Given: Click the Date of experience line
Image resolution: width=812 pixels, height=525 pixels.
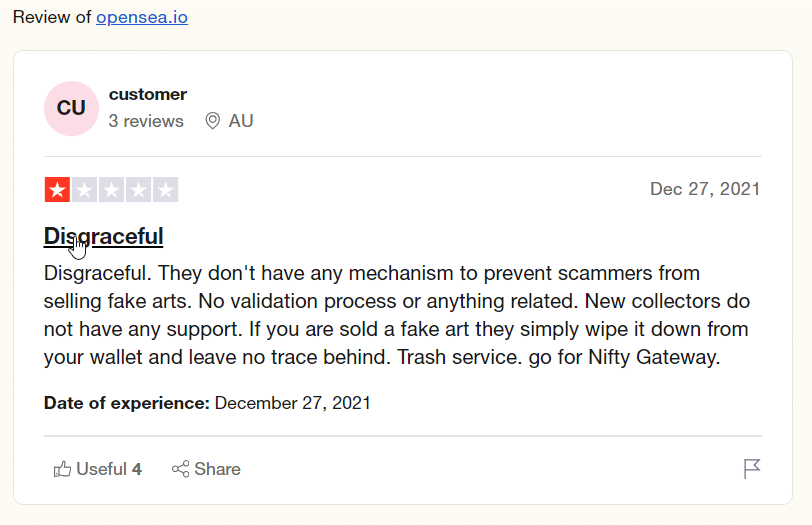Looking at the screenshot, I should [207, 403].
